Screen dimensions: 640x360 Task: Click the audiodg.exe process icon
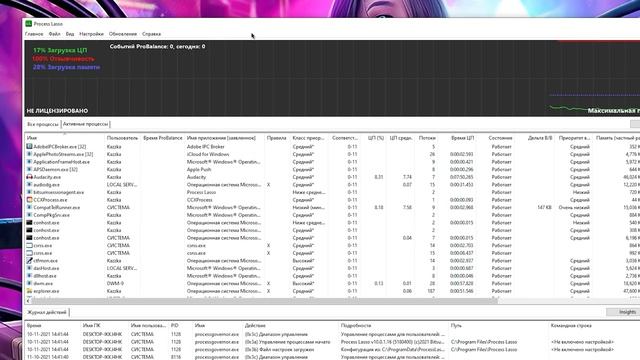[29, 184]
